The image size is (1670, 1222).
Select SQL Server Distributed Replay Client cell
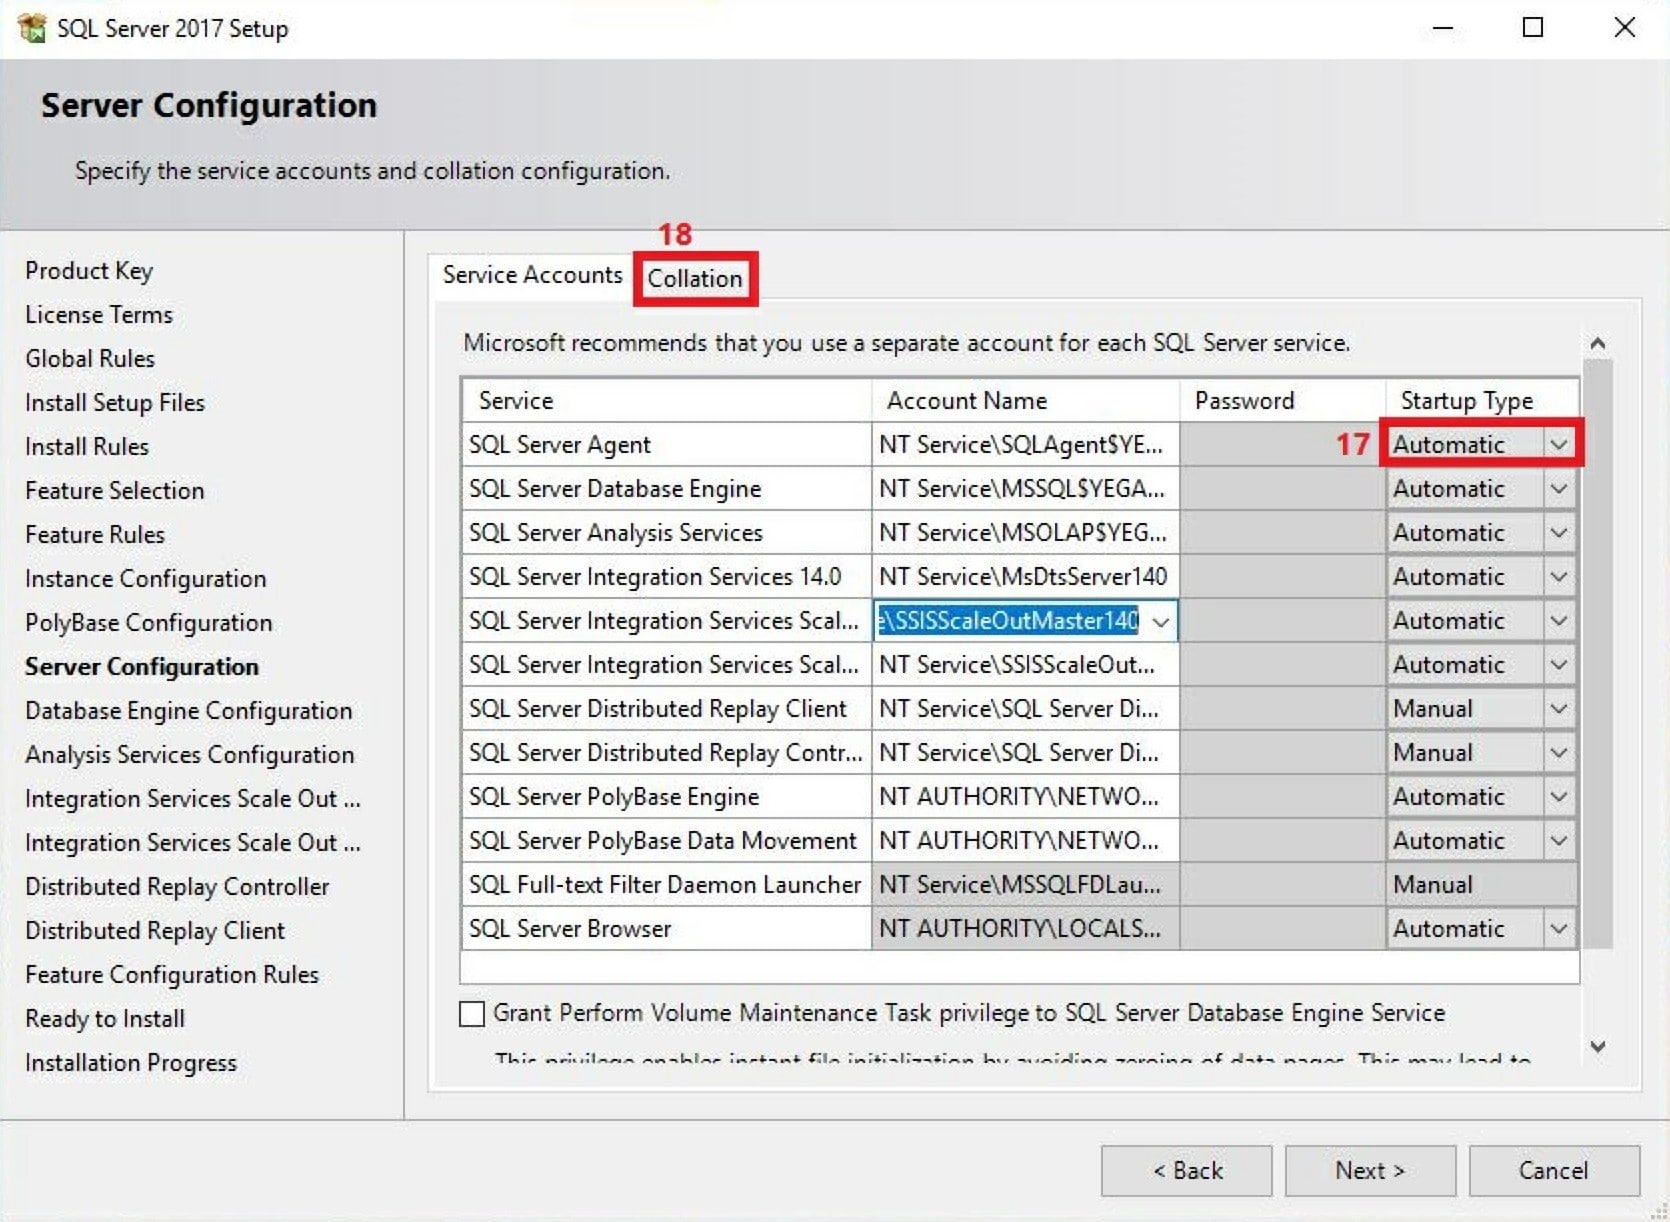667,709
